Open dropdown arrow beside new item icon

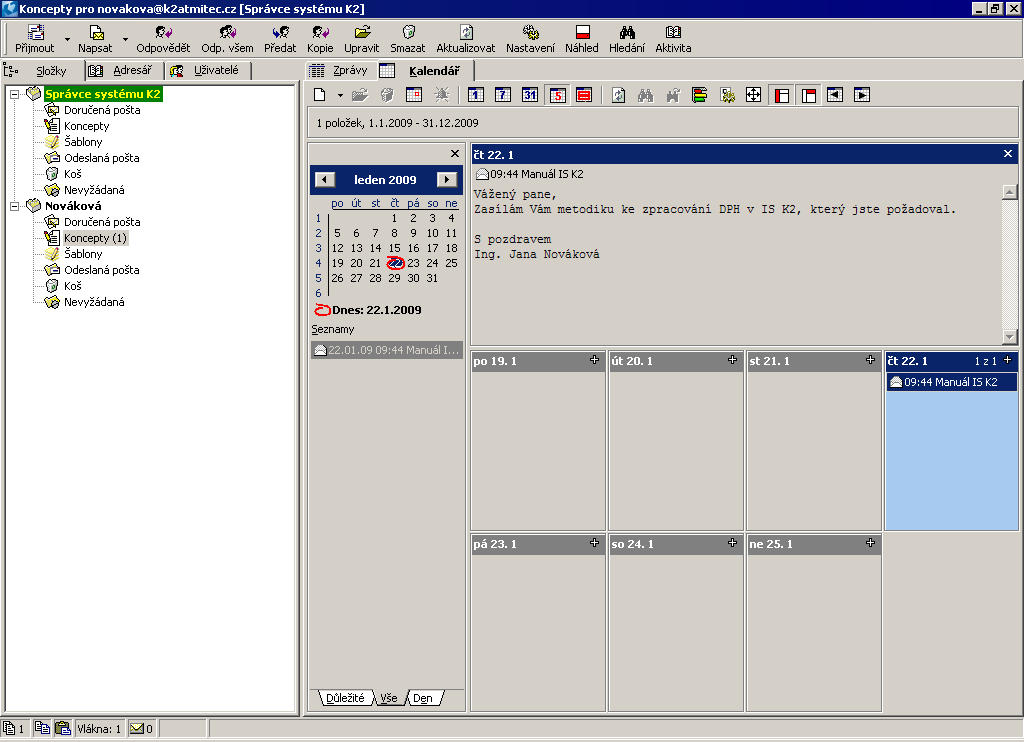(x=340, y=96)
